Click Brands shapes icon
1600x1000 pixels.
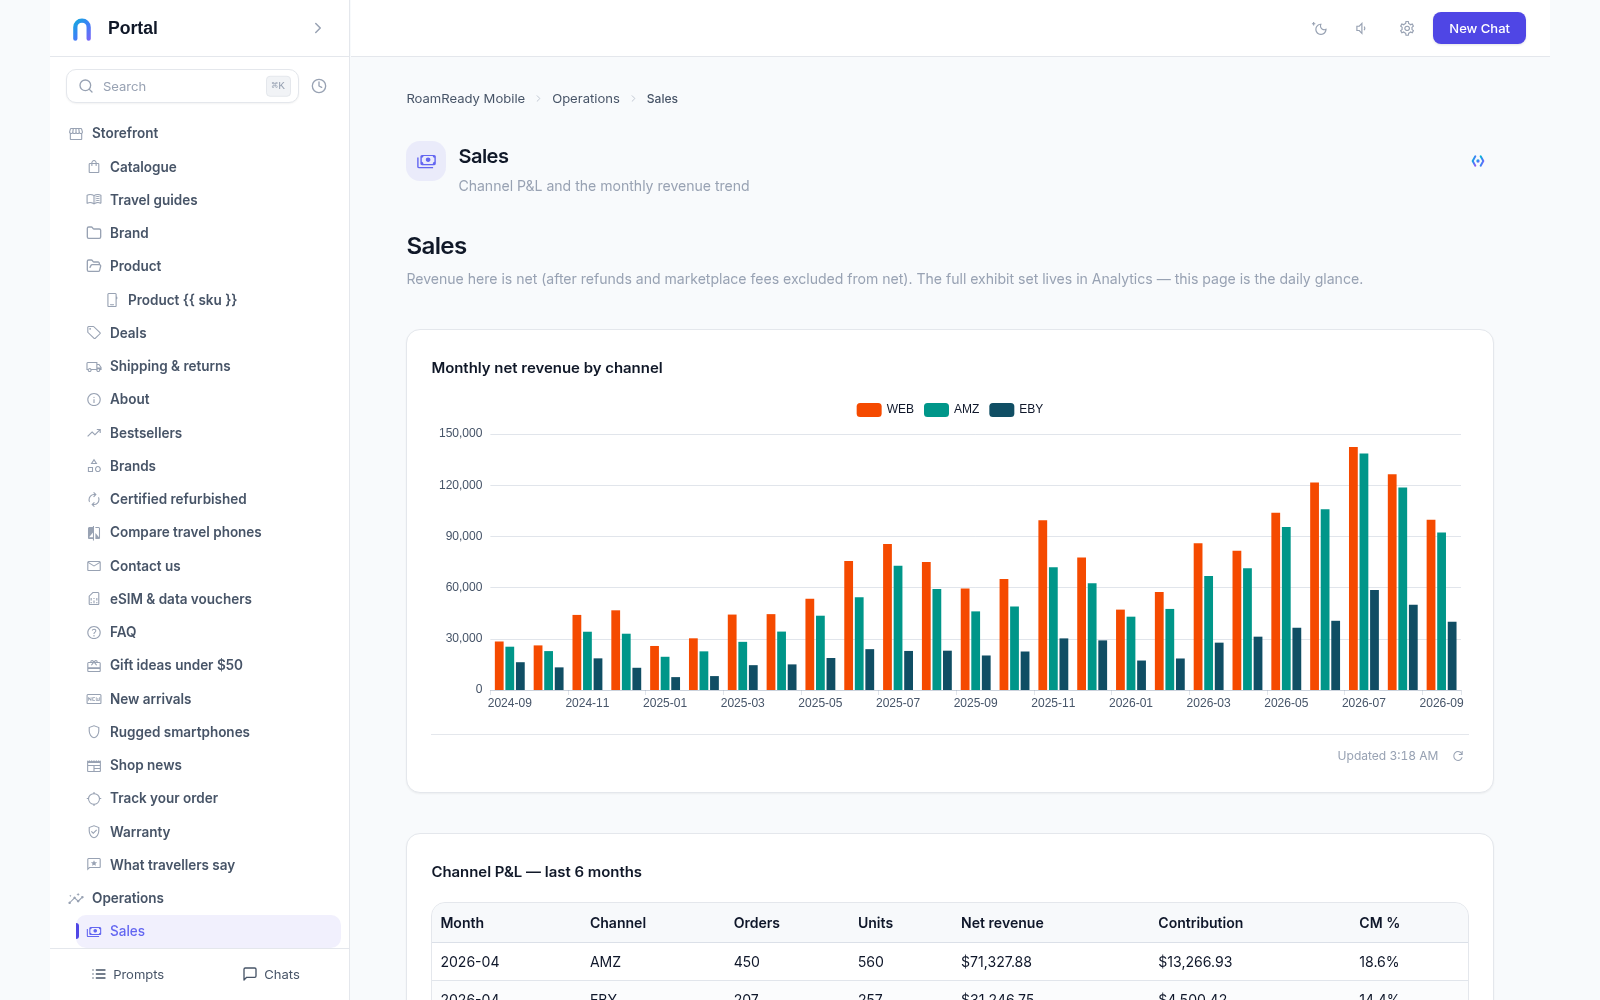point(94,466)
